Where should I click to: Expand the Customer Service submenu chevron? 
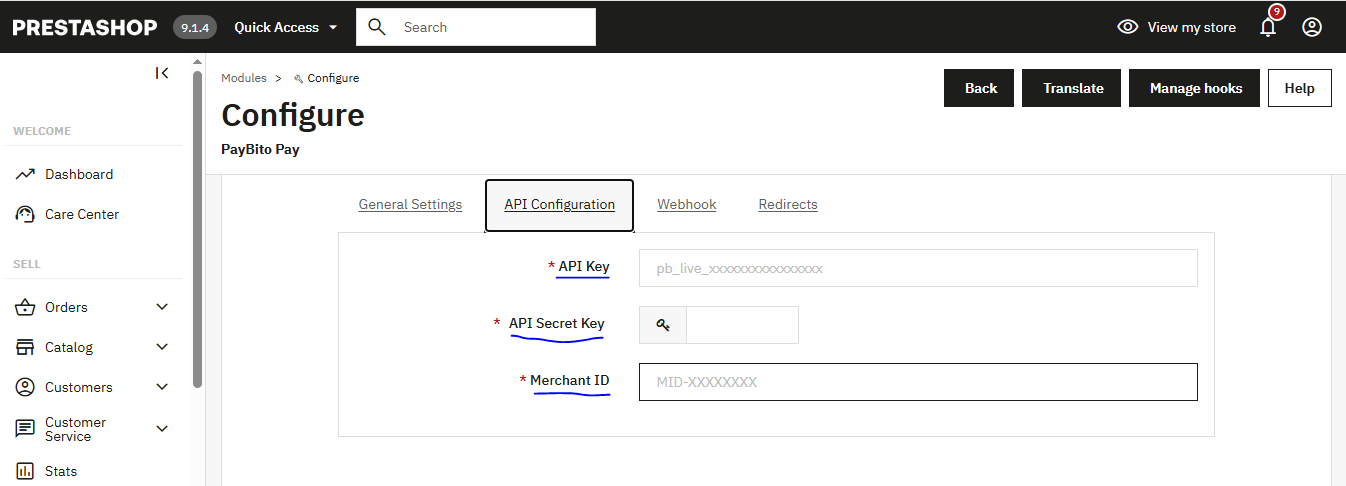[162, 429]
